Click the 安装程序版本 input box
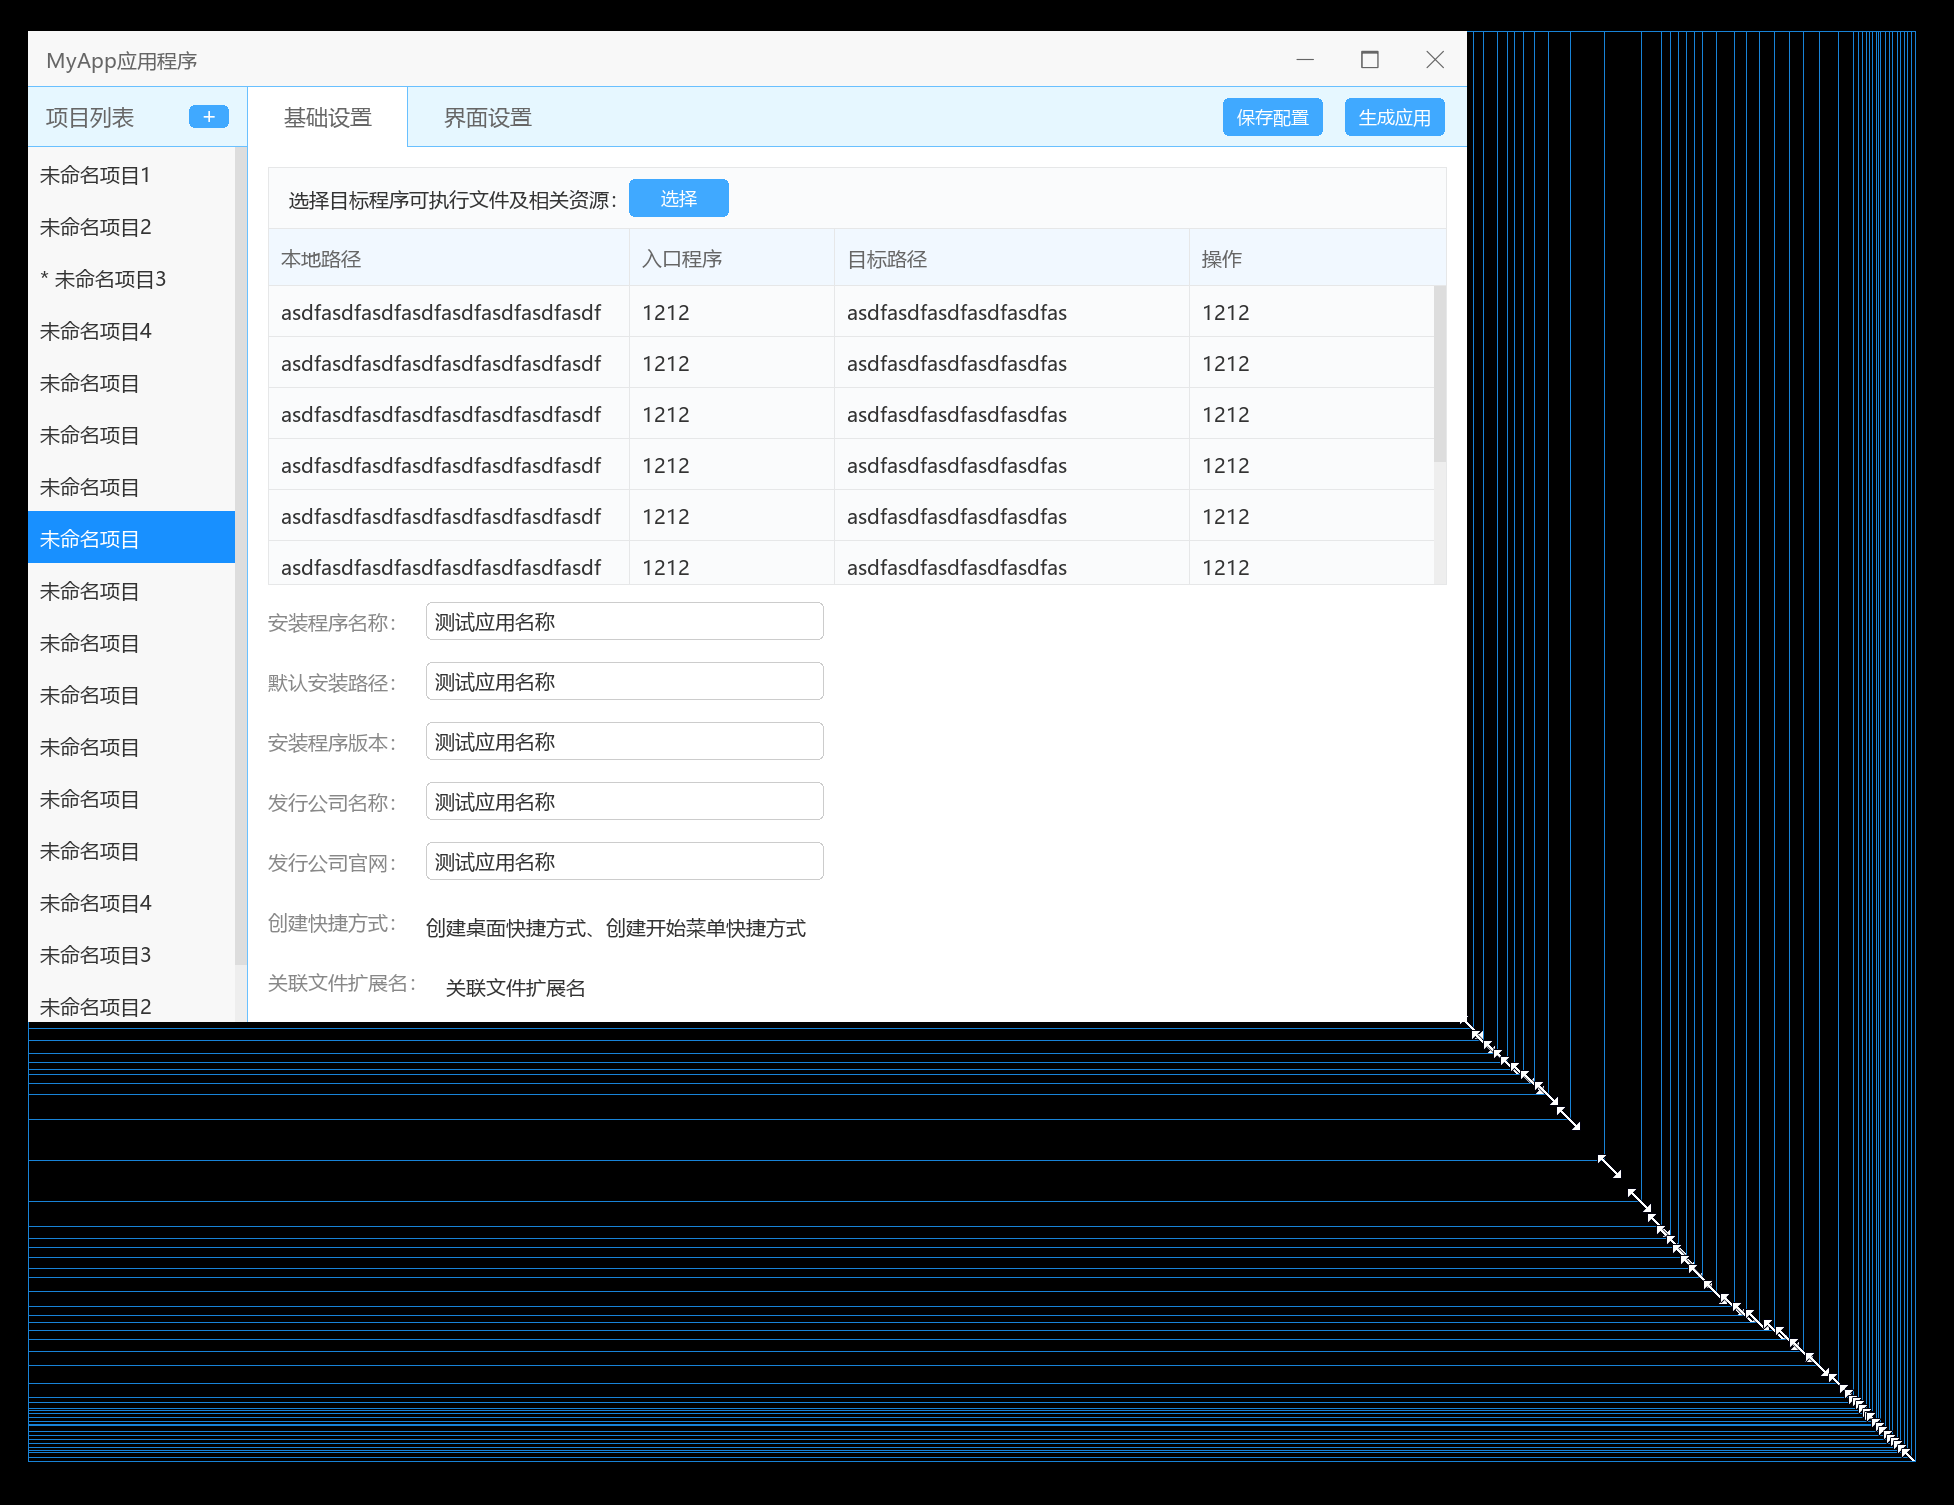Screen dimensions: 1954x1505 (624, 742)
